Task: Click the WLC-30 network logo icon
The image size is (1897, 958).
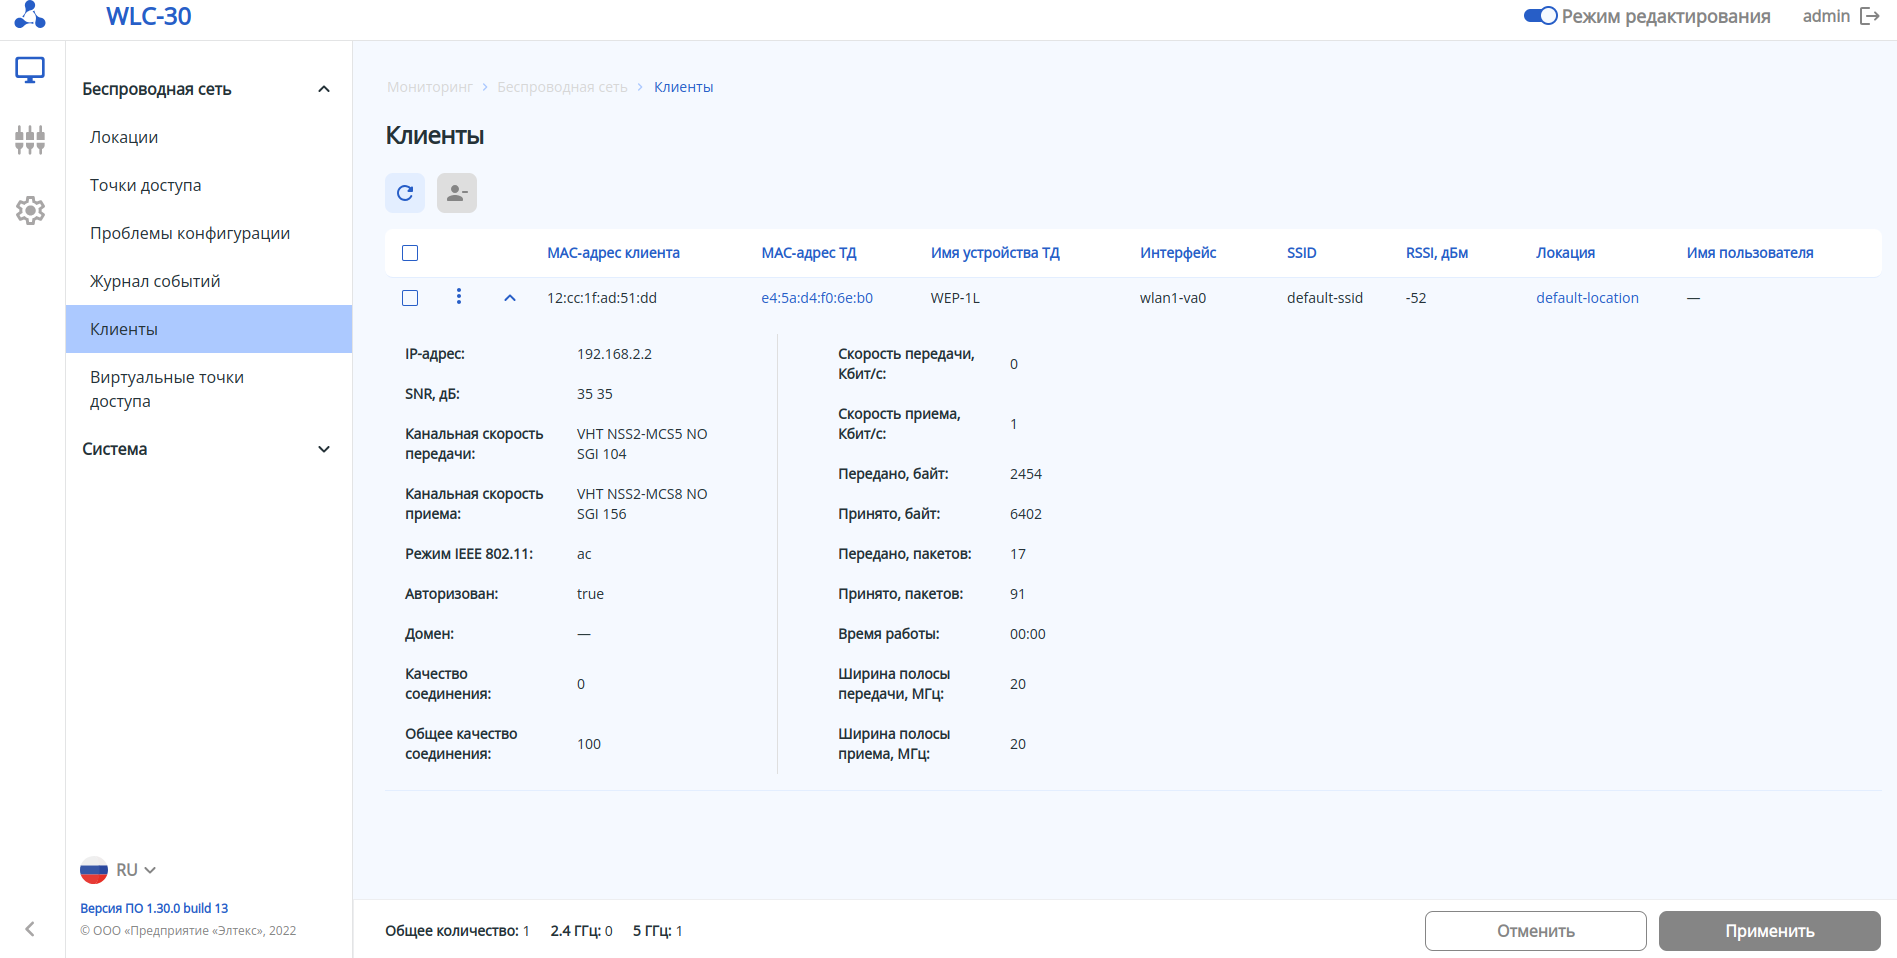Action: 30,15
